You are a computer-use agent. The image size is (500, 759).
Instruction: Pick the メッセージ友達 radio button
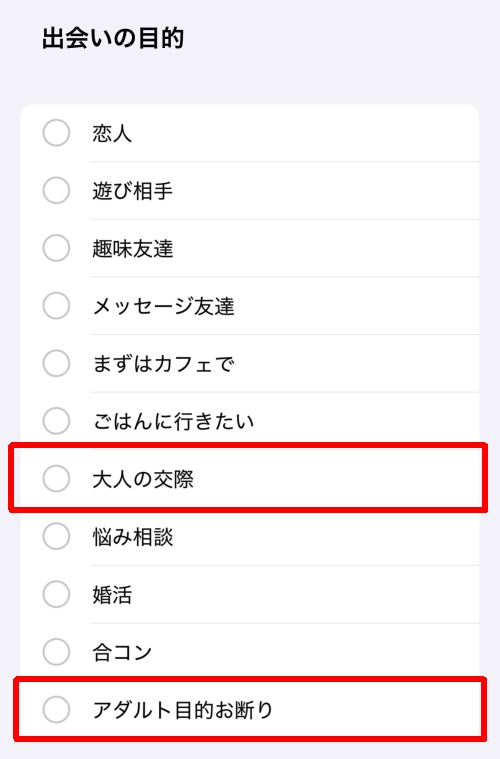56,305
